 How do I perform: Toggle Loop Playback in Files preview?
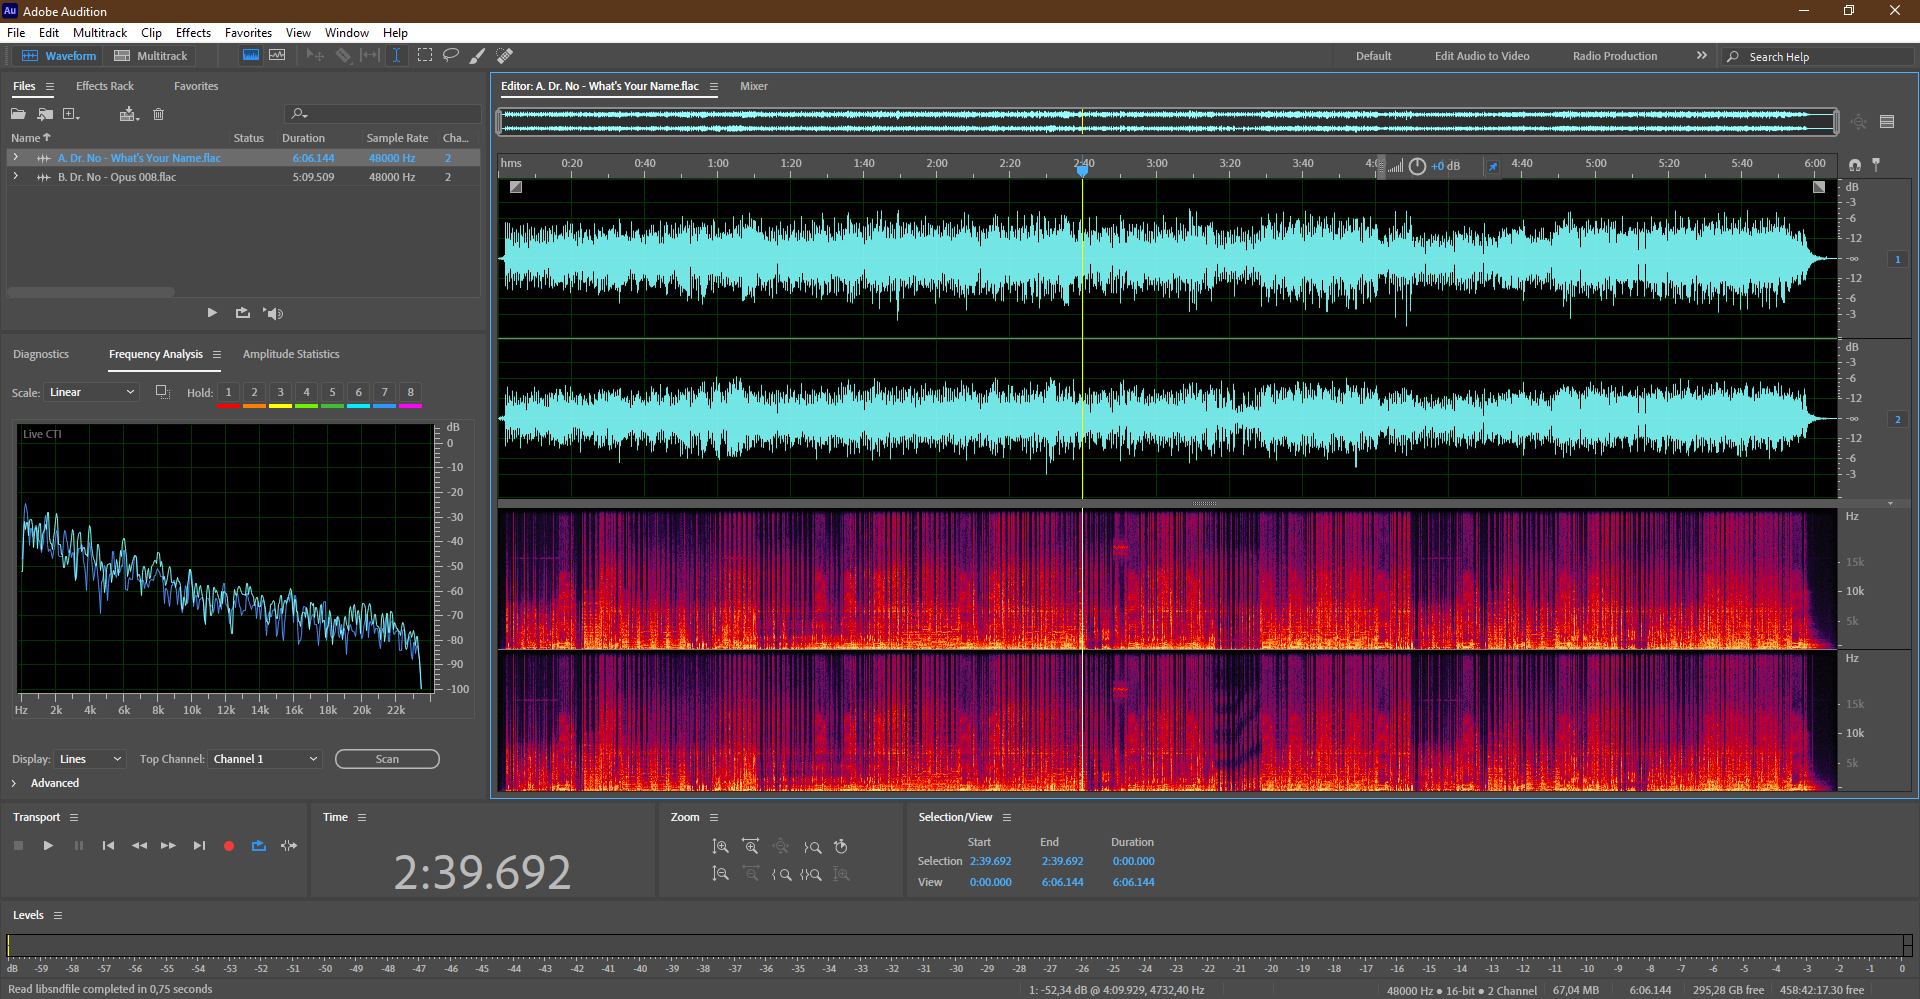point(243,313)
